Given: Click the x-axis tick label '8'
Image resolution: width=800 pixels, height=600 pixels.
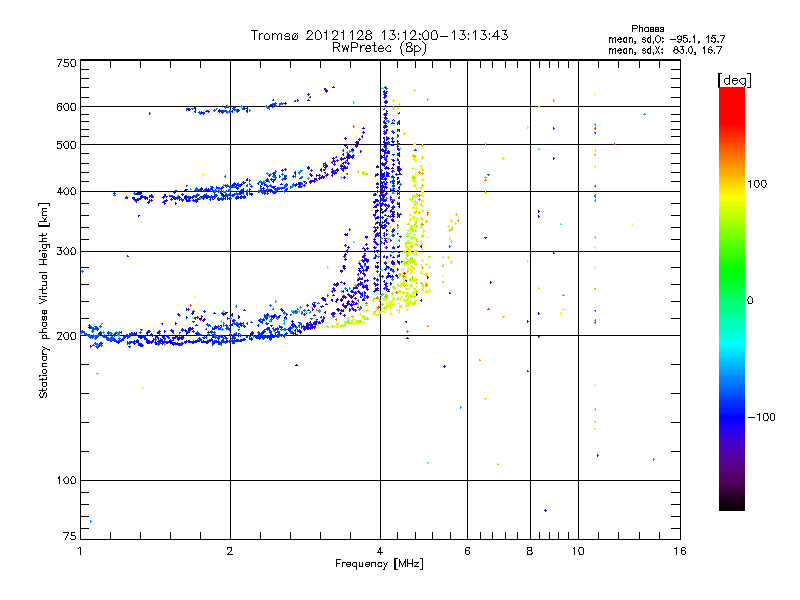Looking at the screenshot, I should pyautogui.click(x=530, y=551).
